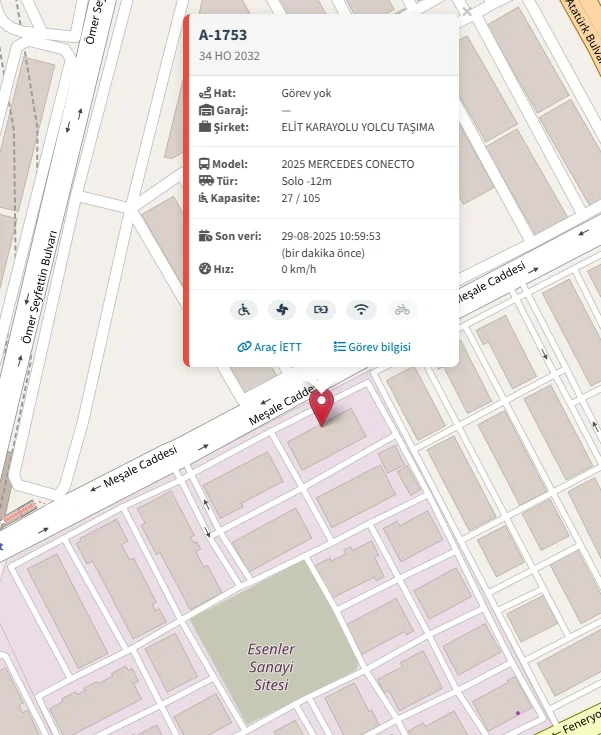Click the briefcase icon beside Şirket
This screenshot has height=735, width=601.
click(x=205, y=127)
